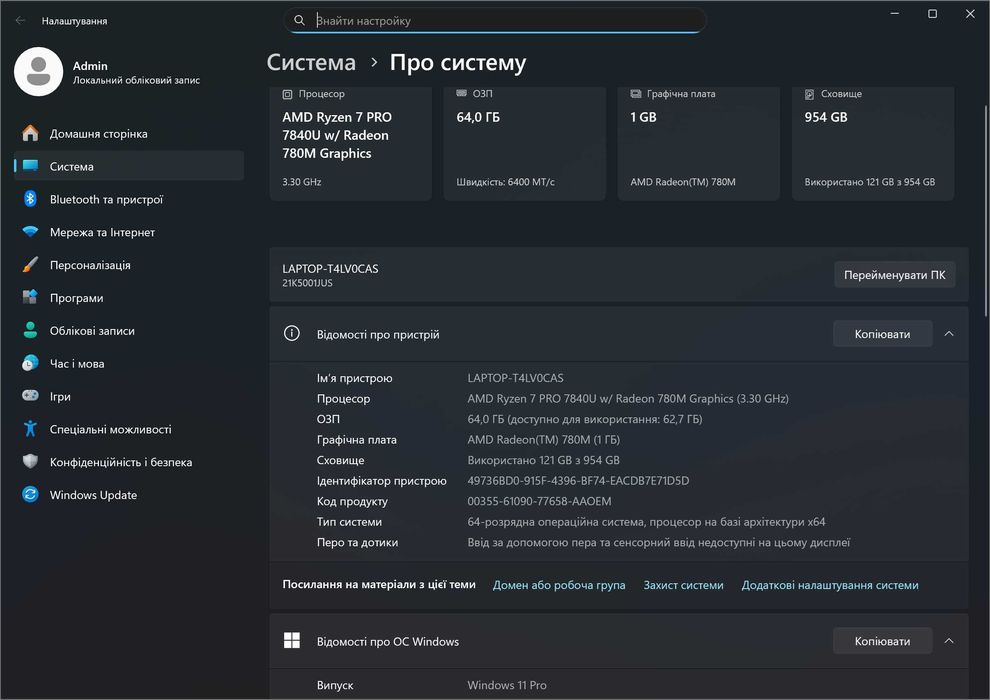Click the Wi-Fi network icon in sidebar
Image resolution: width=990 pixels, height=700 pixels.
tap(30, 232)
